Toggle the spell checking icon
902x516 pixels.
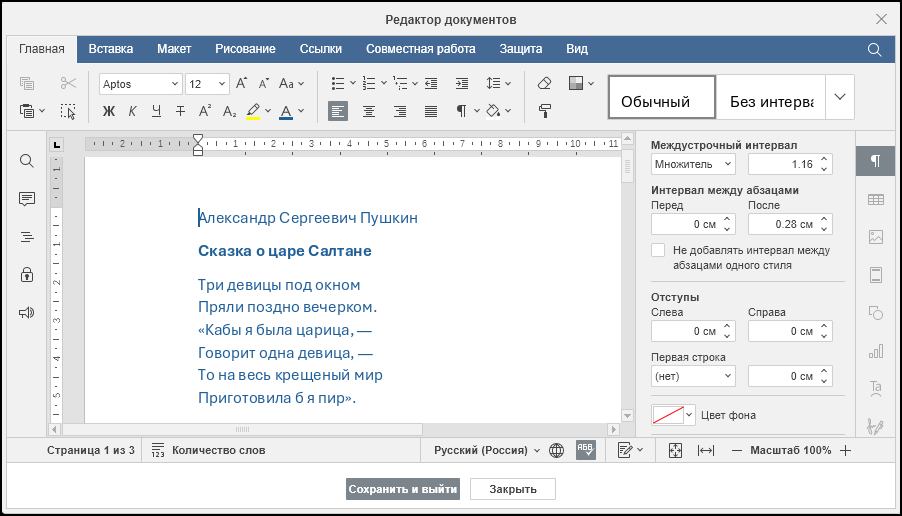coord(586,450)
